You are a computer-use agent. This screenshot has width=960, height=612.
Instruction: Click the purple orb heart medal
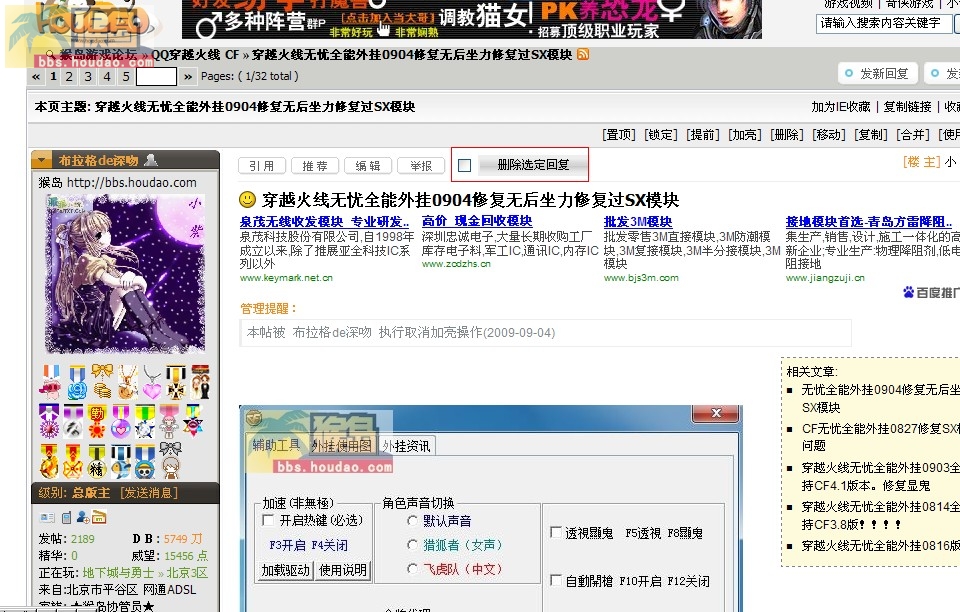[121, 421]
